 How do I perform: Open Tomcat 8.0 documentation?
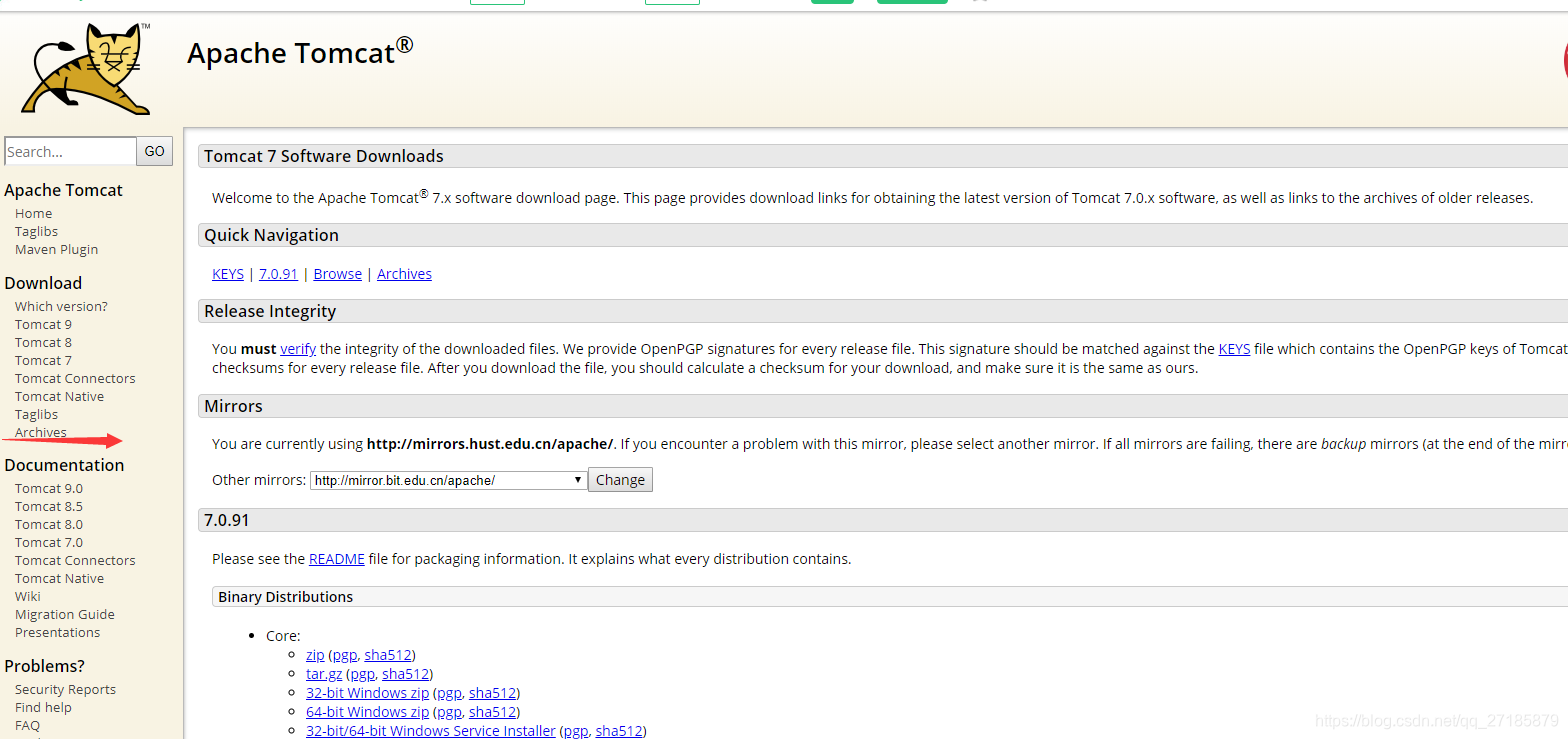49,524
